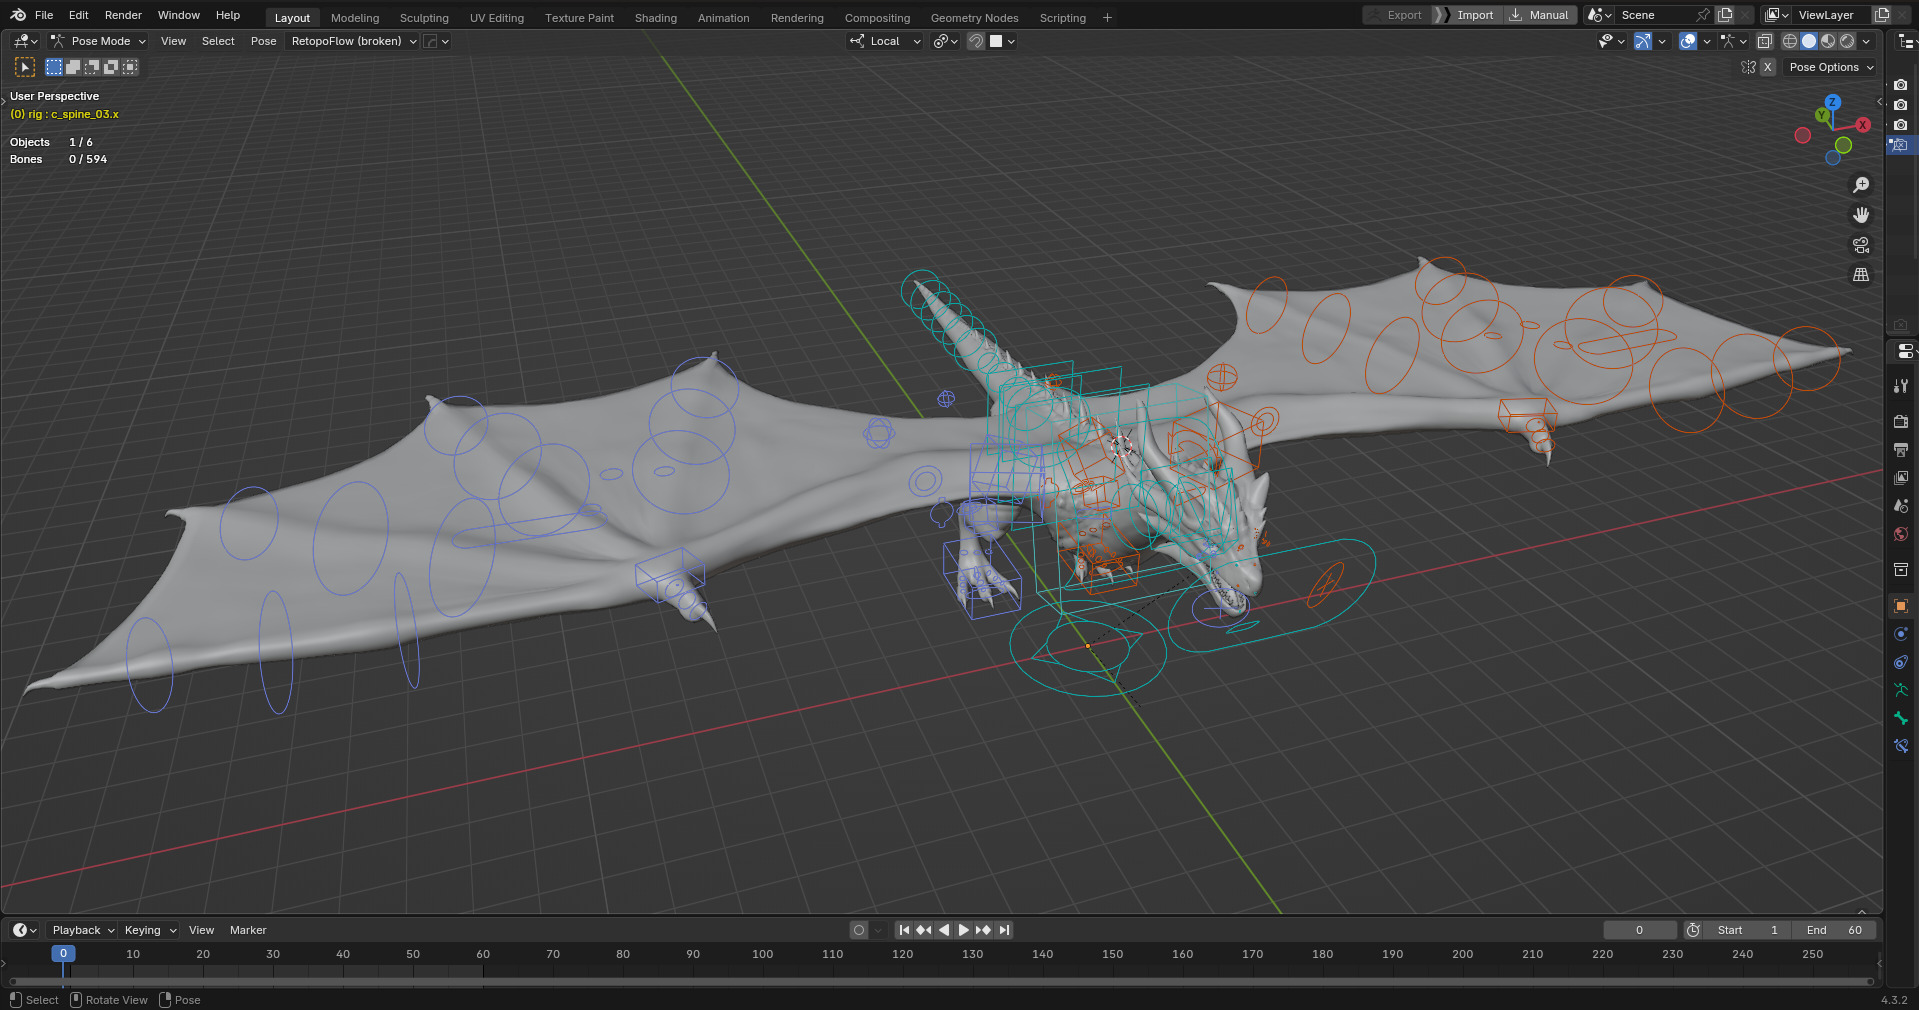Open the Scene properties tab icon
Image resolution: width=1919 pixels, height=1010 pixels.
click(1901, 506)
